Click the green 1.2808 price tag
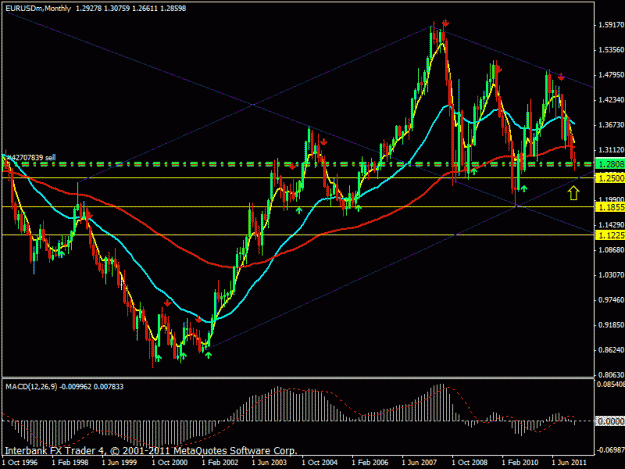The width and height of the screenshot is (625, 469). pyautogui.click(x=609, y=164)
